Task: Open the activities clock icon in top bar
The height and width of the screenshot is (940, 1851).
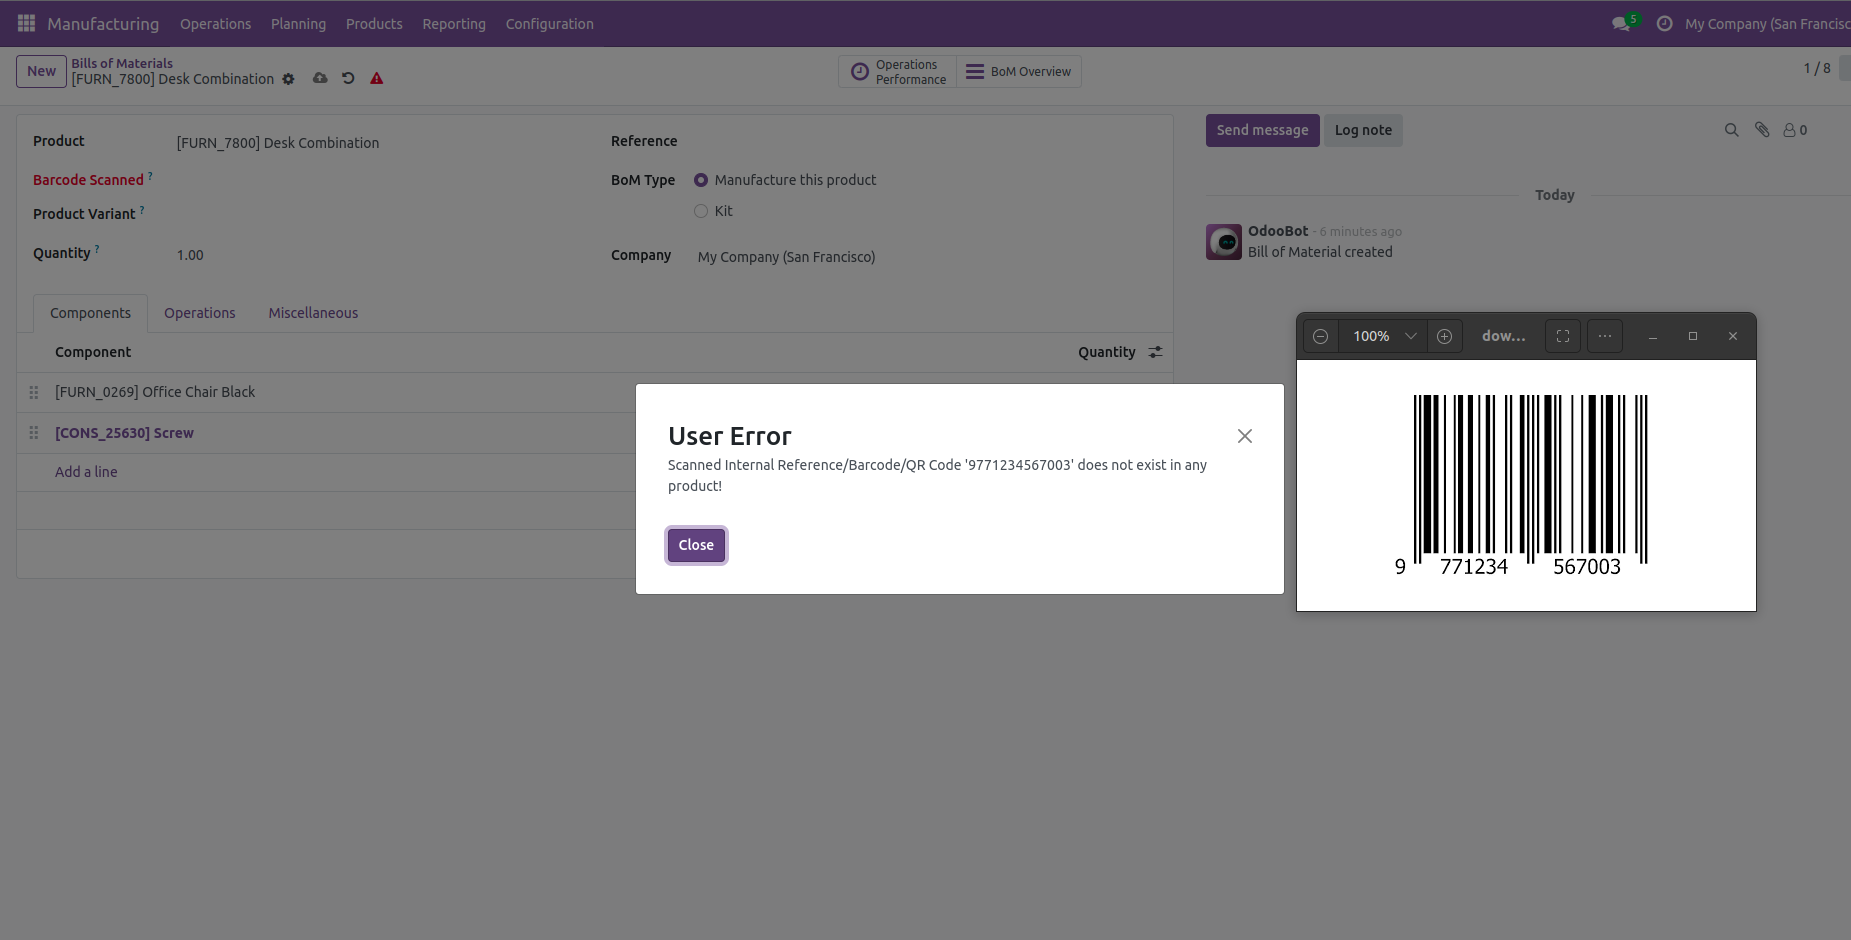Action: [1664, 23]
